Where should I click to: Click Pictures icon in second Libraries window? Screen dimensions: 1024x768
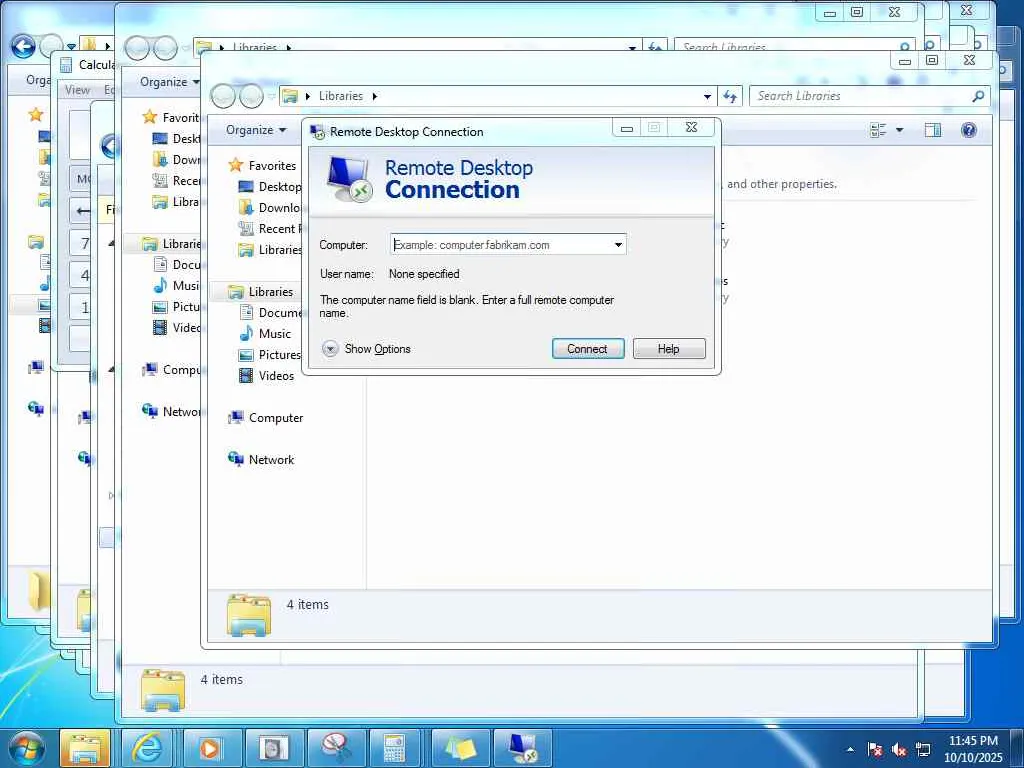click(159, 306)
